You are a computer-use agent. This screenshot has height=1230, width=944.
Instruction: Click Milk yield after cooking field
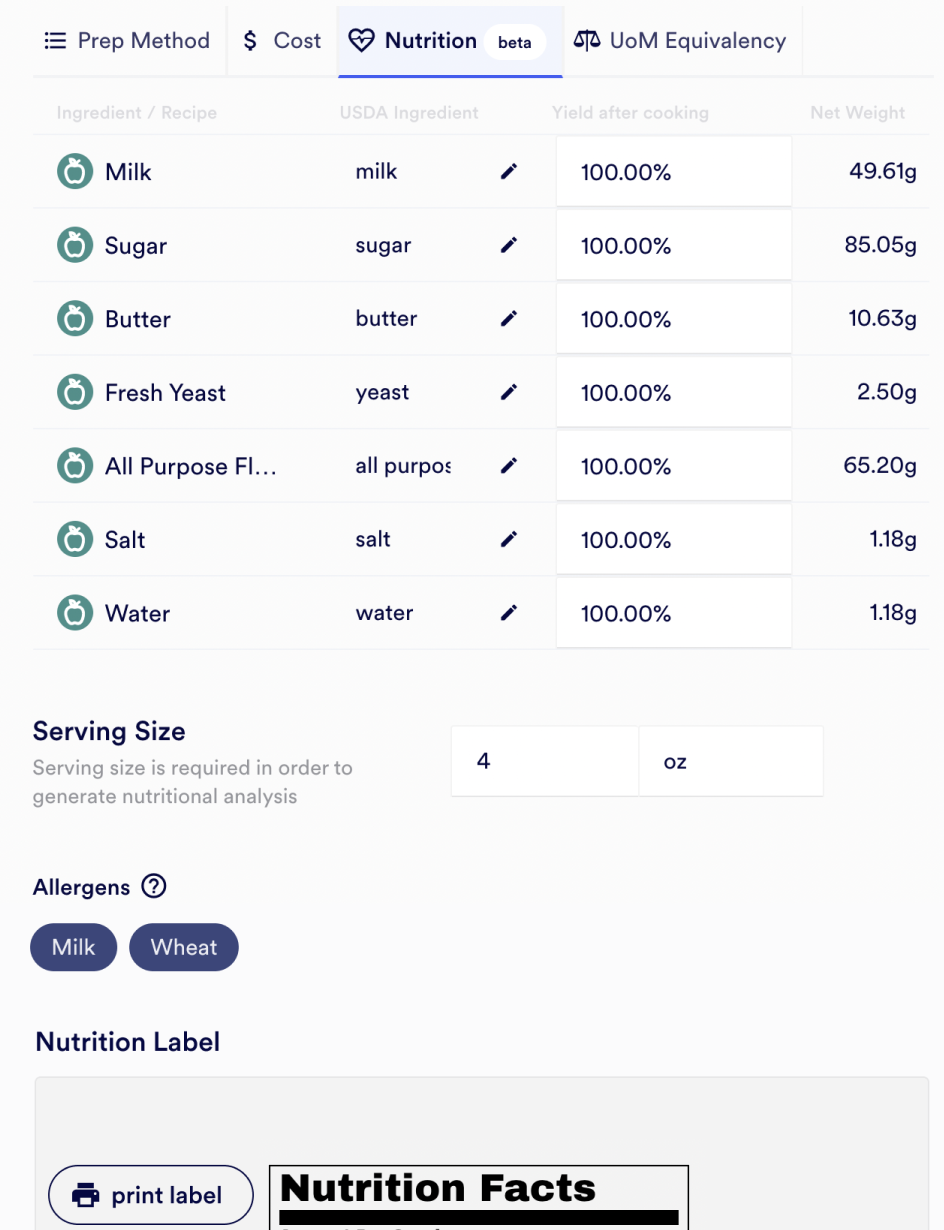pyautogui.click(x=674, y=172)
